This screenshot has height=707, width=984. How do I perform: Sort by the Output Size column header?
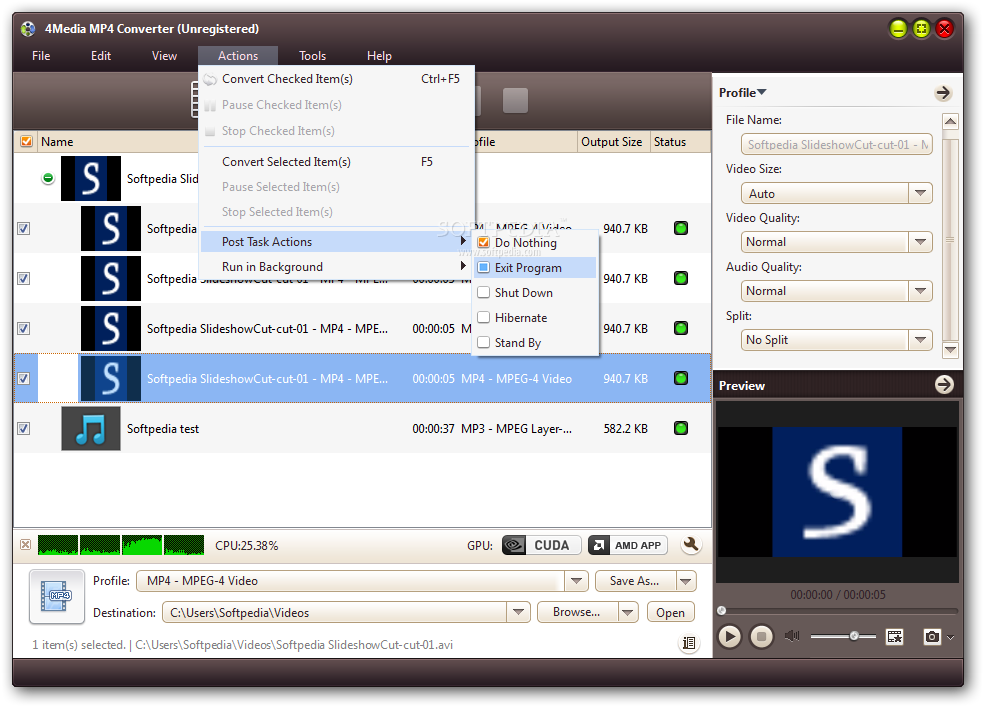612,142
